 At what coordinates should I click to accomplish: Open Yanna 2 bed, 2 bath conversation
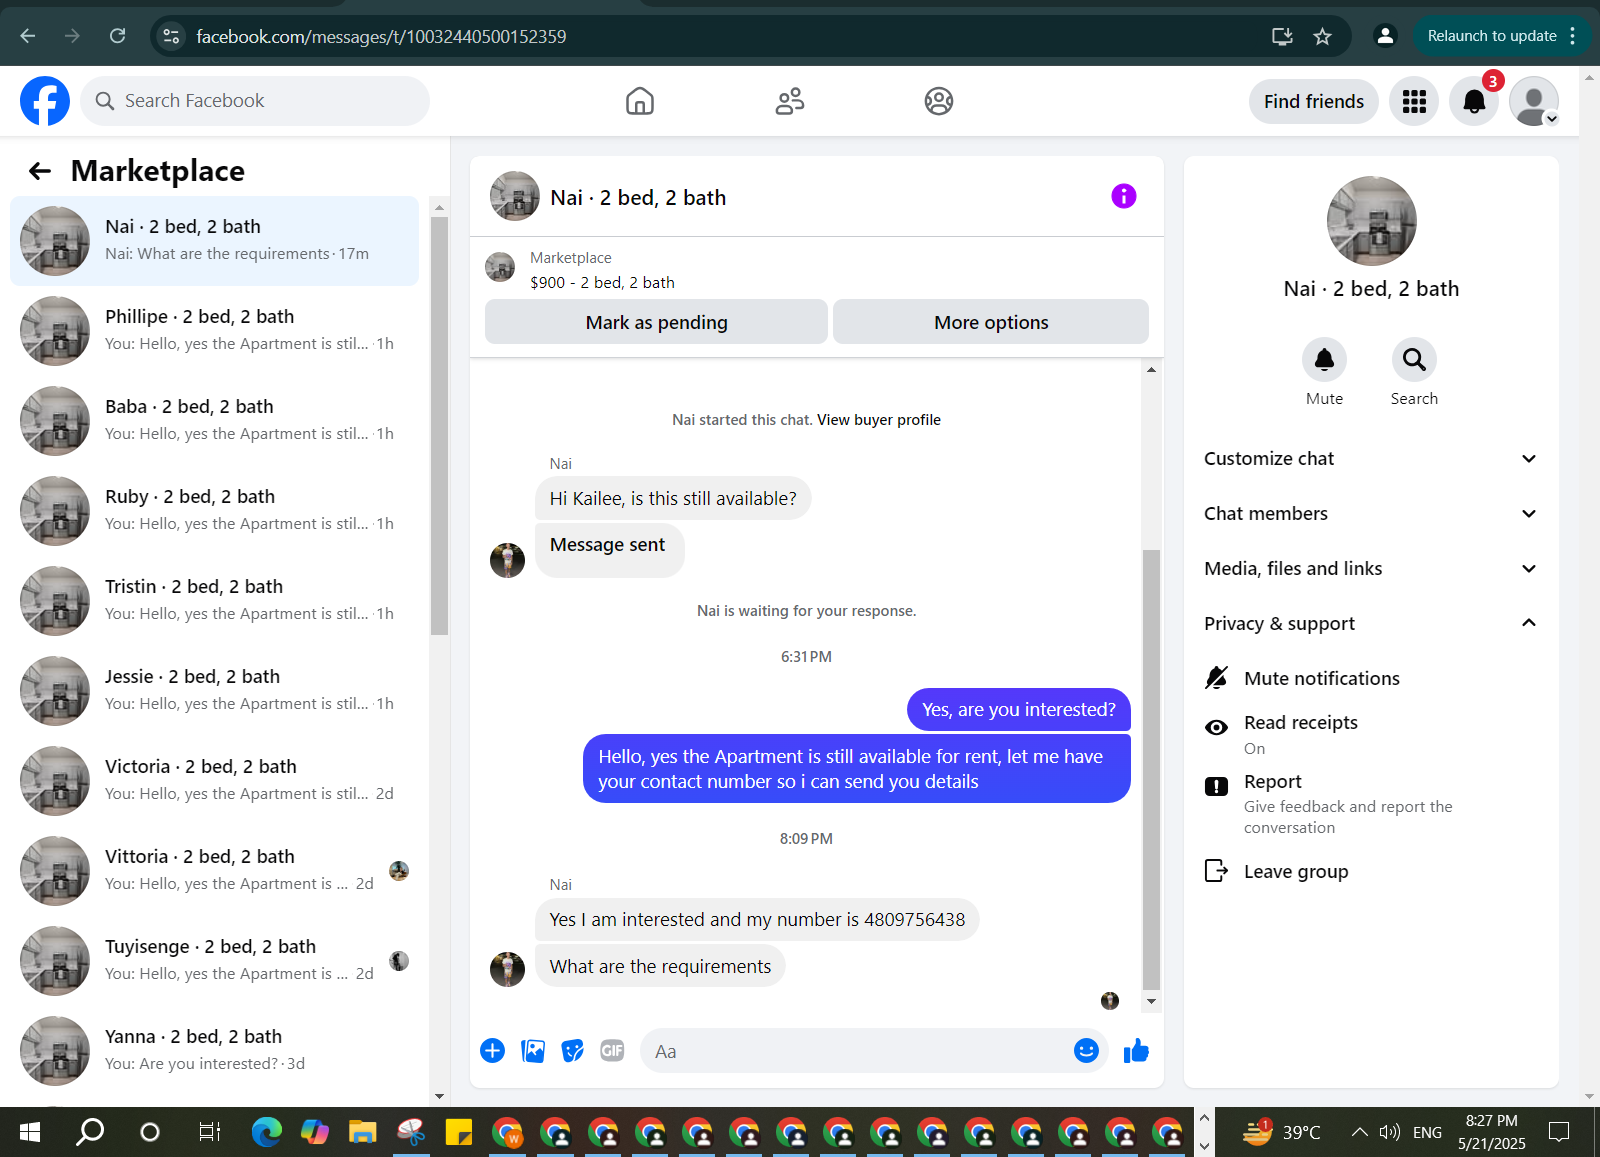pos(215,1051)
